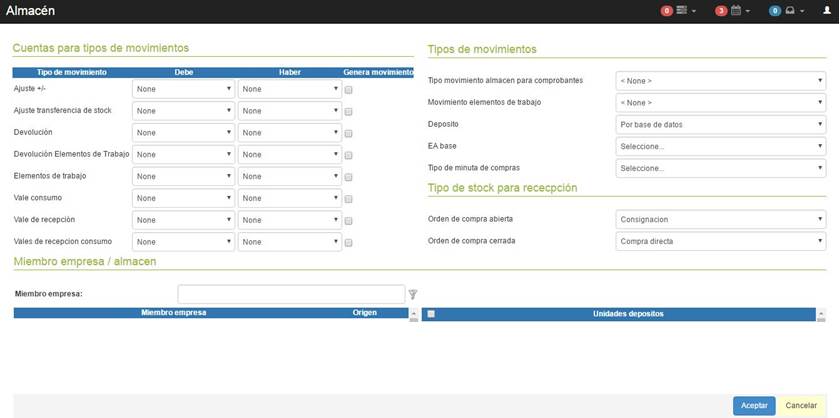Check the Vale consumo checkbox
The width and height of the screenshot is (840, 418).
348,199
